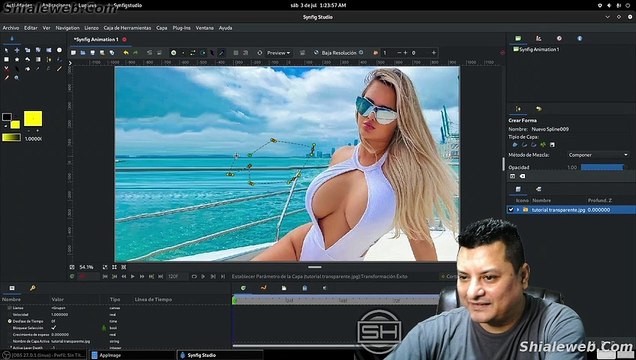Click the Play button in playback bar
Image resolution: width=636 pixels, height=360 pixels.
[133, 276]
